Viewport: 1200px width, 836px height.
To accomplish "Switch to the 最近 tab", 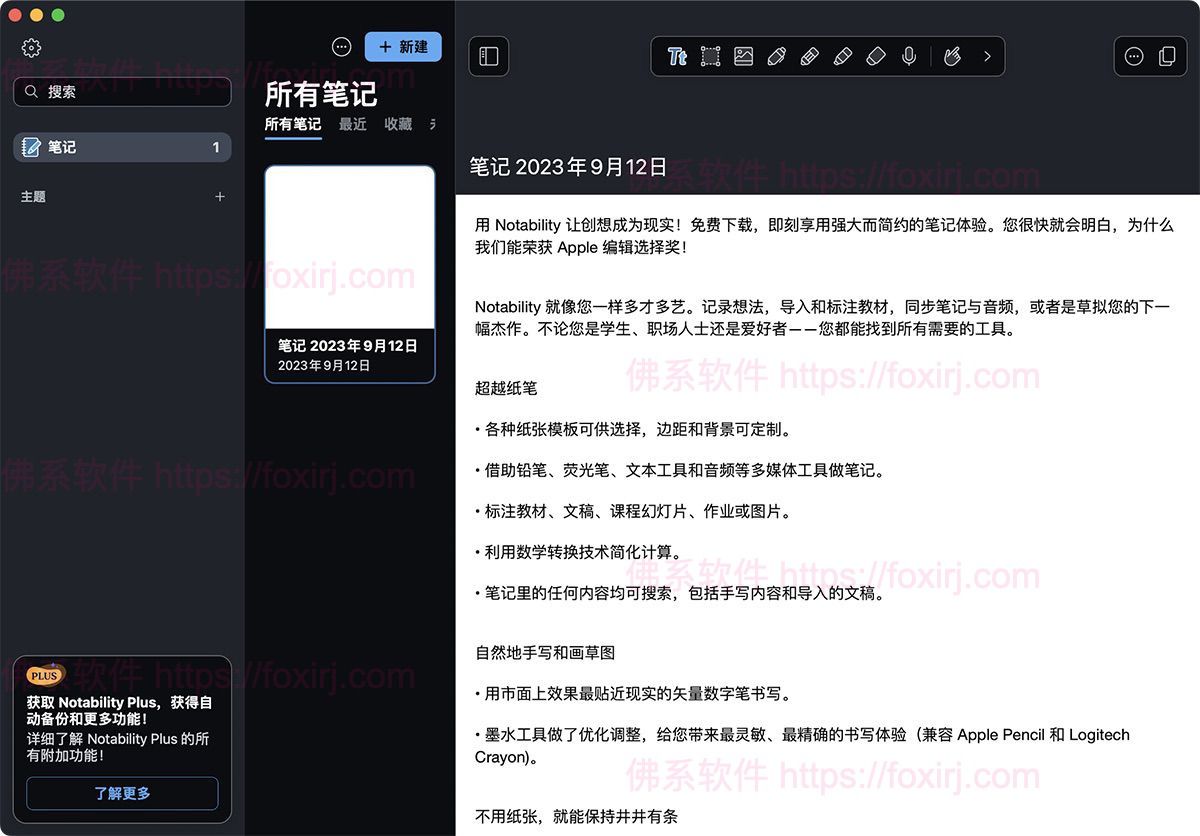I will click(x=353, y=124).
